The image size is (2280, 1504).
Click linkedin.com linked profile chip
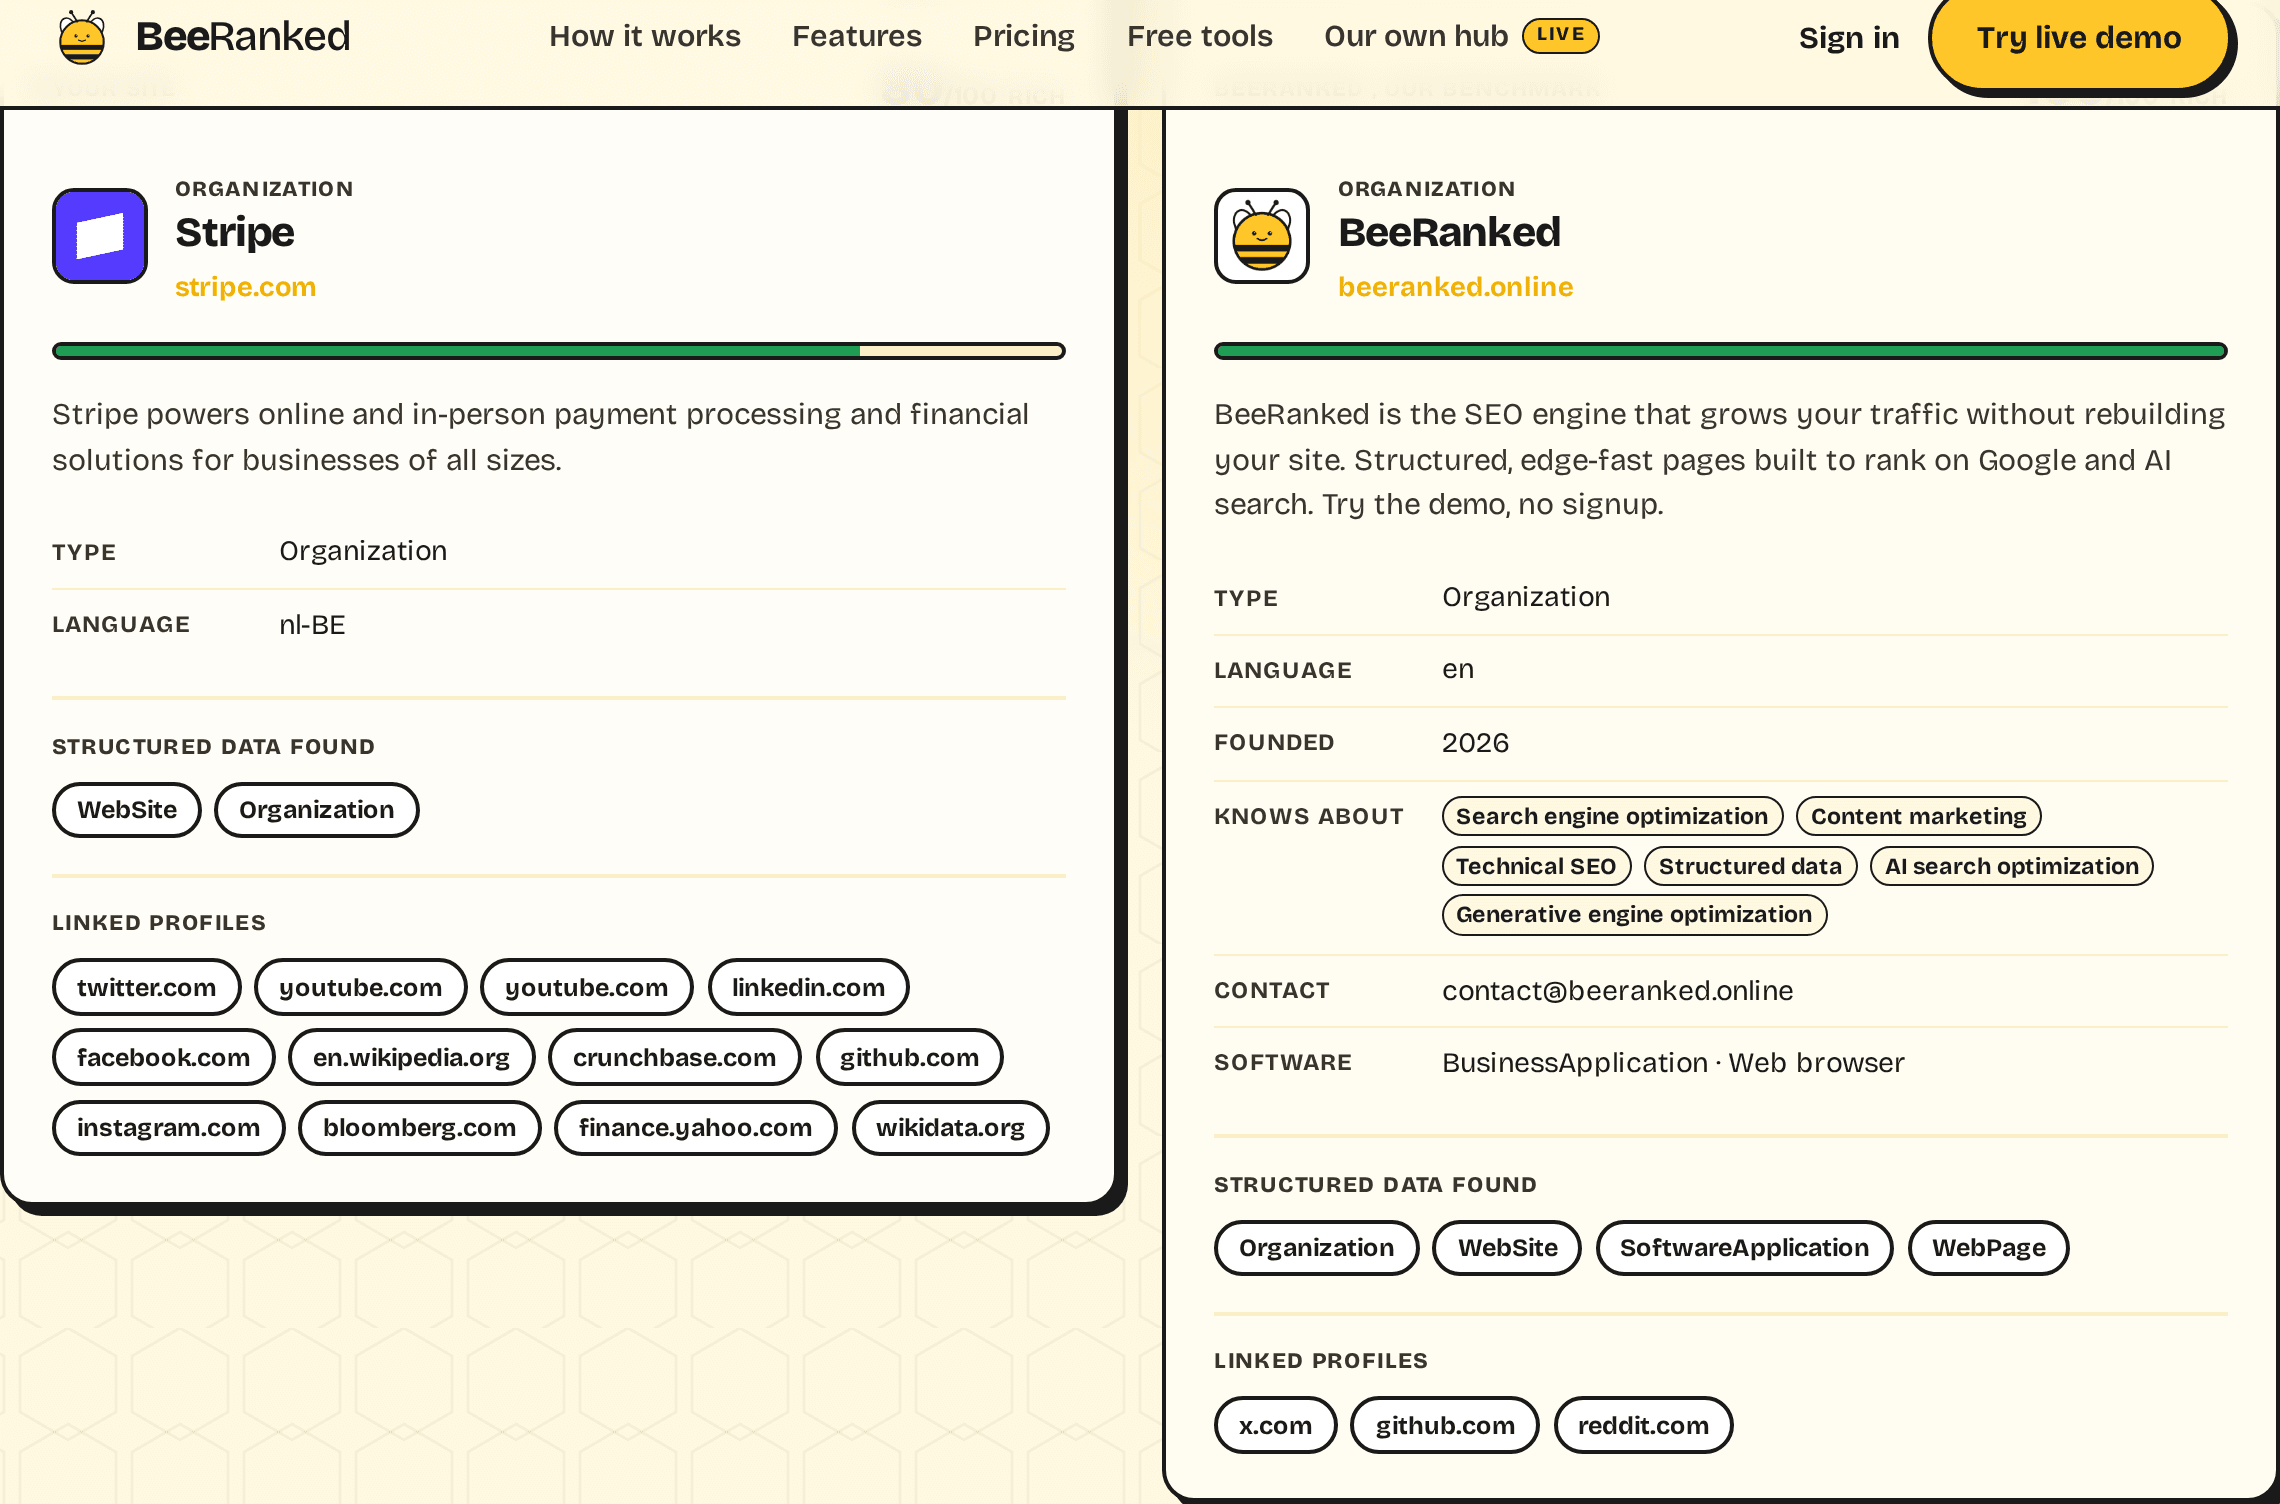click(x=809, y=988)
